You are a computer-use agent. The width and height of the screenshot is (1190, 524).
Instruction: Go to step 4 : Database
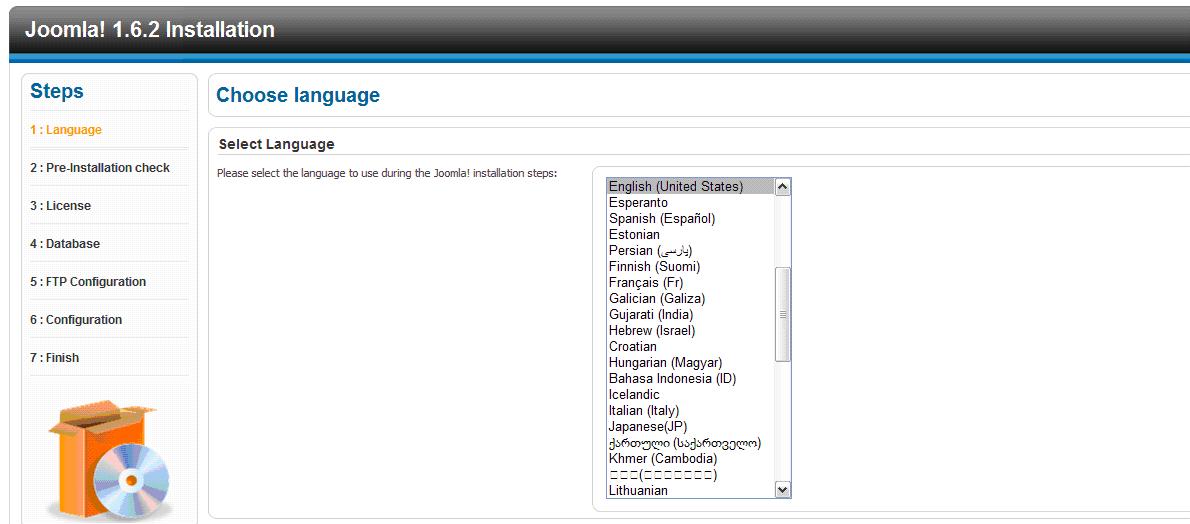(x=65, y=244)
